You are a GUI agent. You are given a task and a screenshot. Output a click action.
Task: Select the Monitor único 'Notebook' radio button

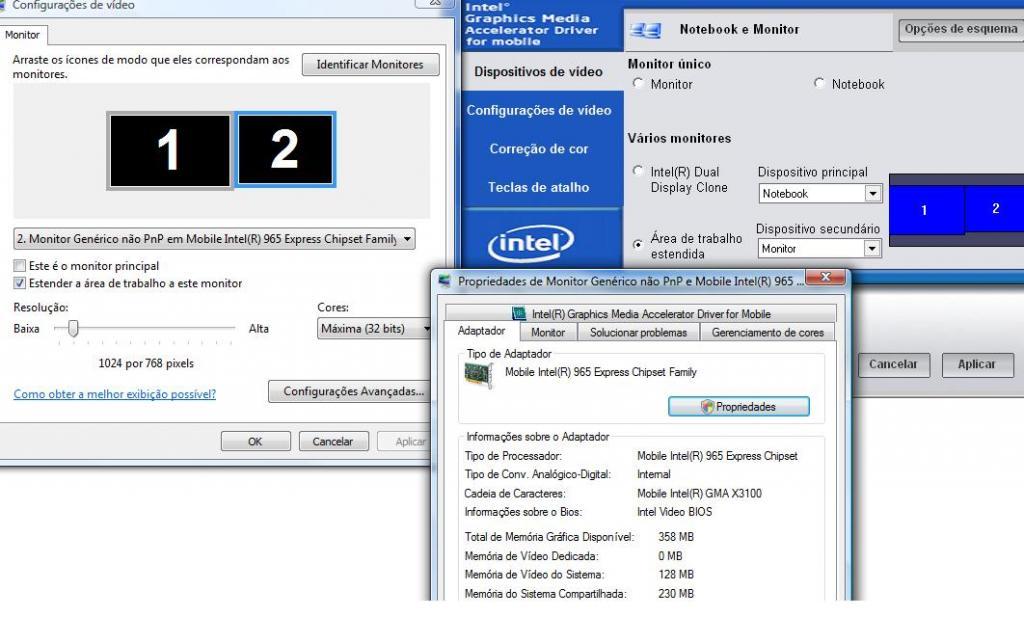[x=820, y=84]
